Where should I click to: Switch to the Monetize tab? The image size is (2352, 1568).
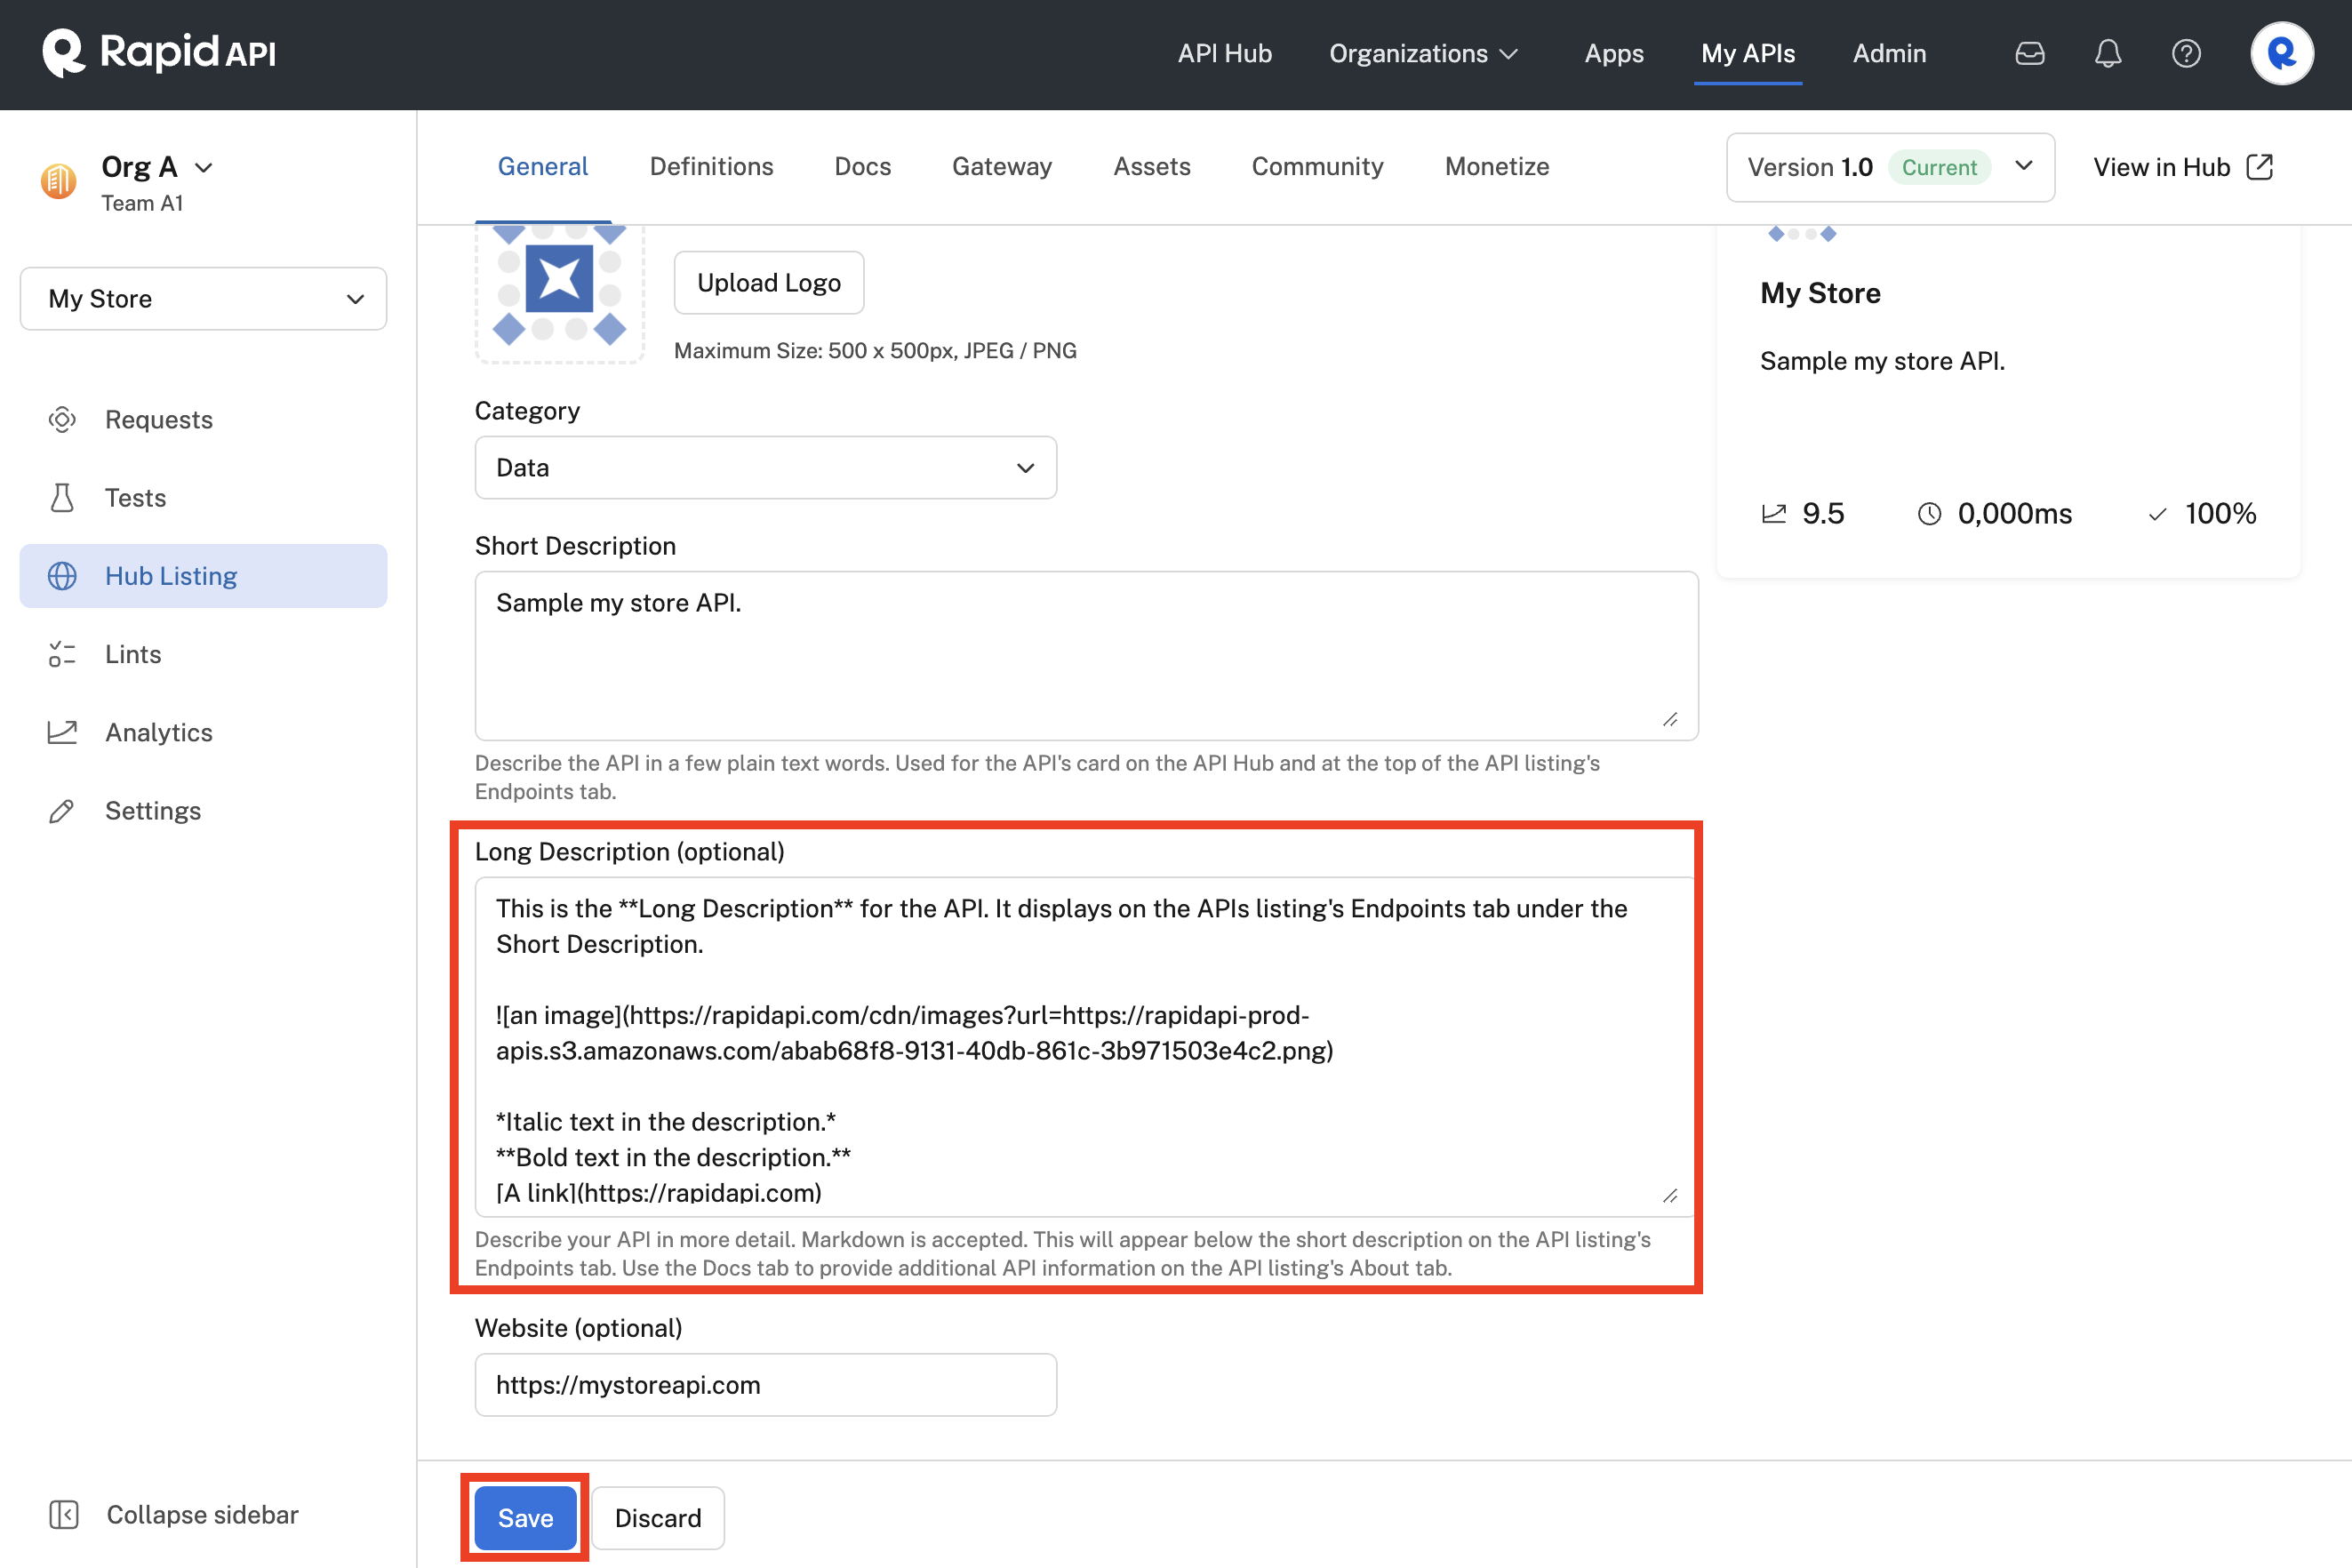click(x=1496, y=166)
